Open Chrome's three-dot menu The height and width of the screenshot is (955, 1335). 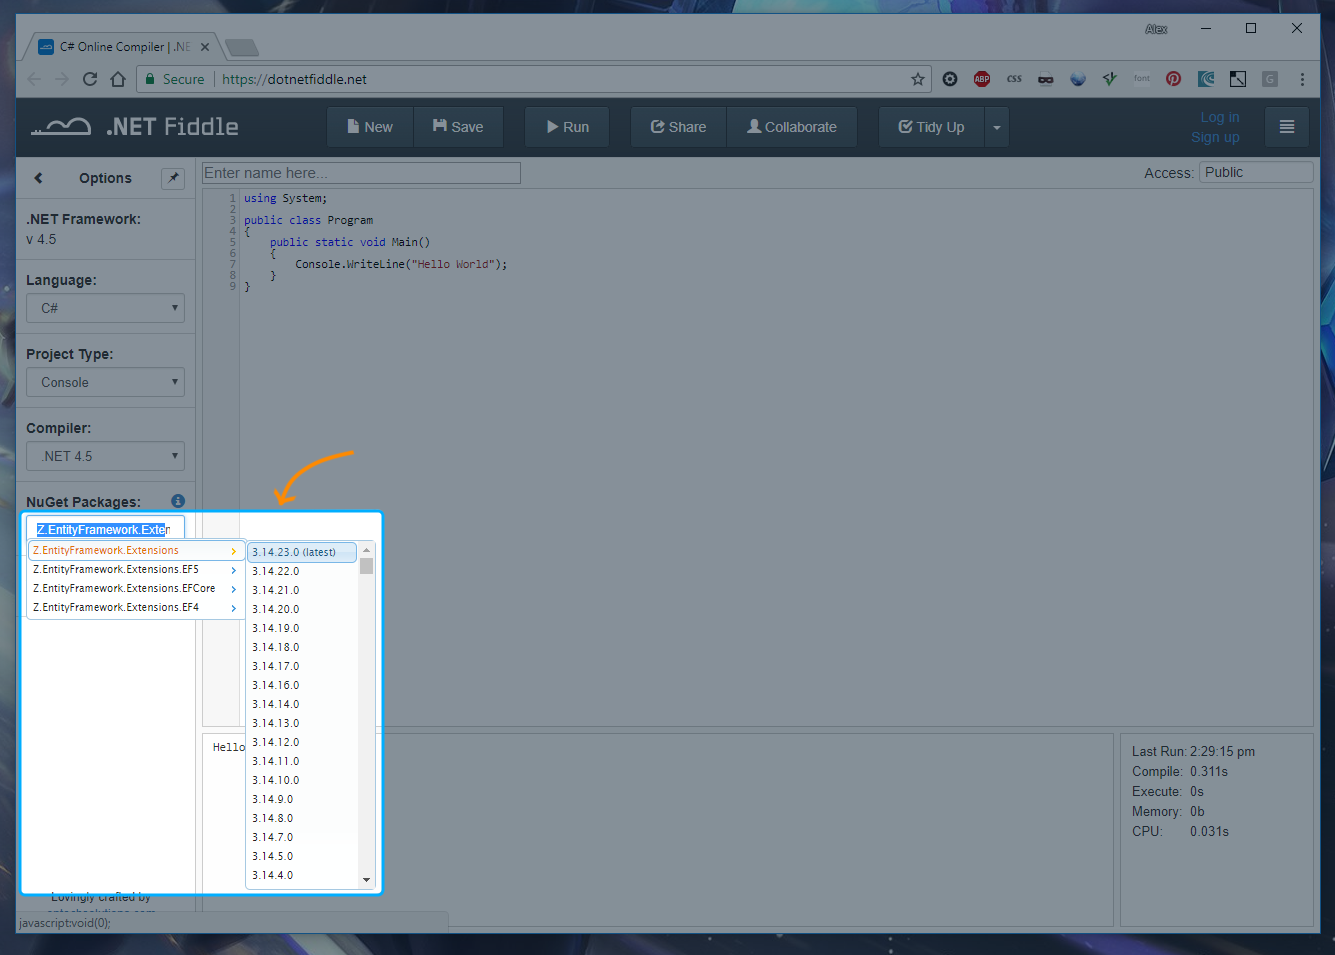pos(1302,79)
